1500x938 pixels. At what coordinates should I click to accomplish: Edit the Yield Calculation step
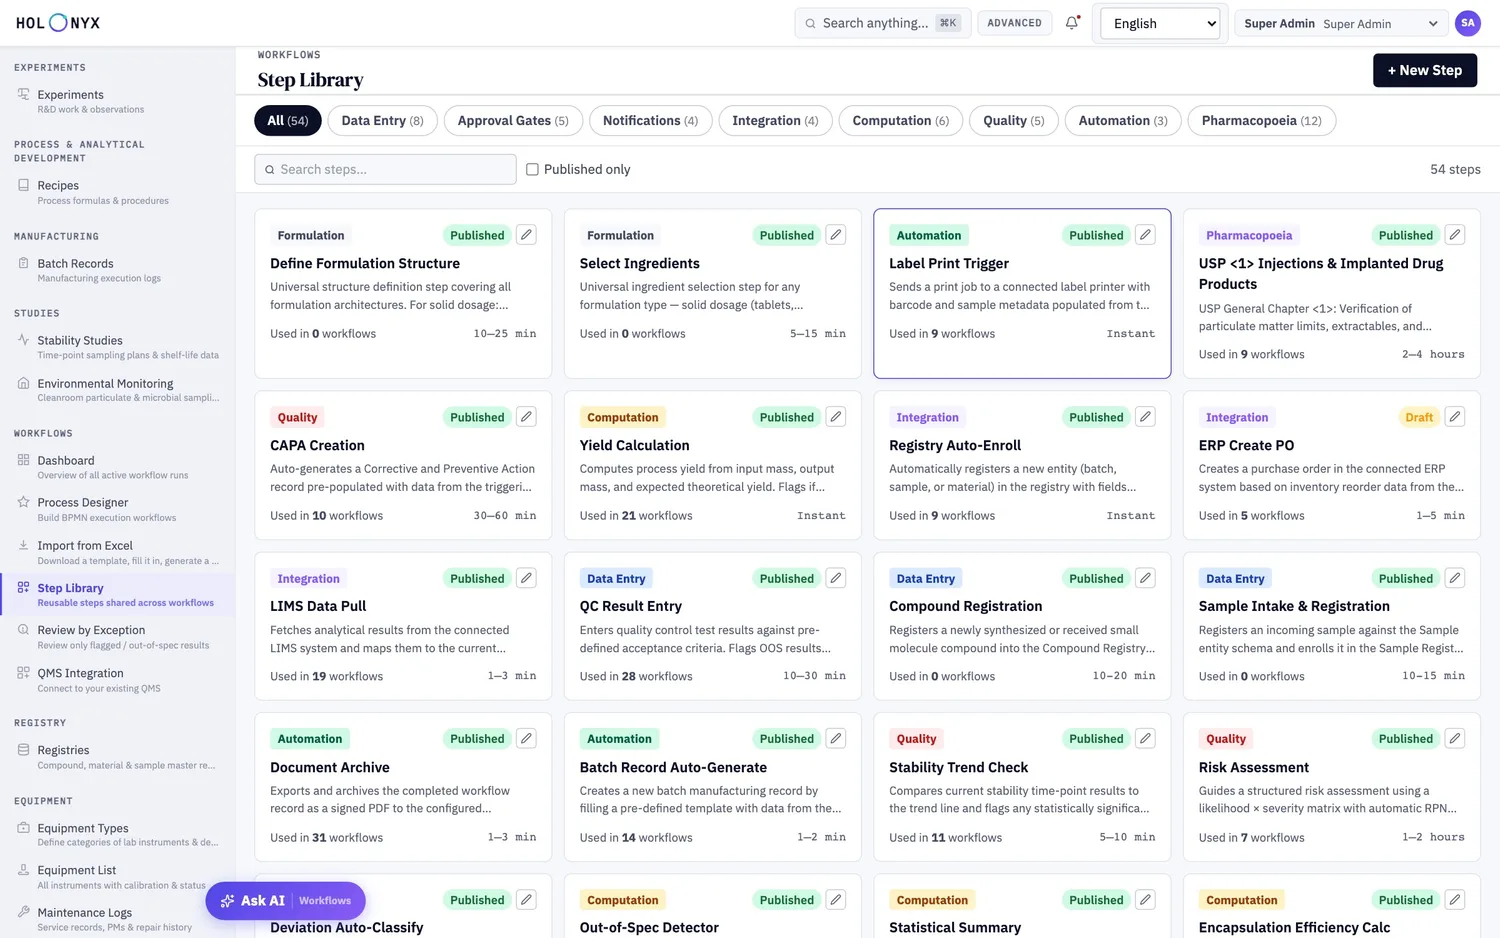tap(836, 417)
